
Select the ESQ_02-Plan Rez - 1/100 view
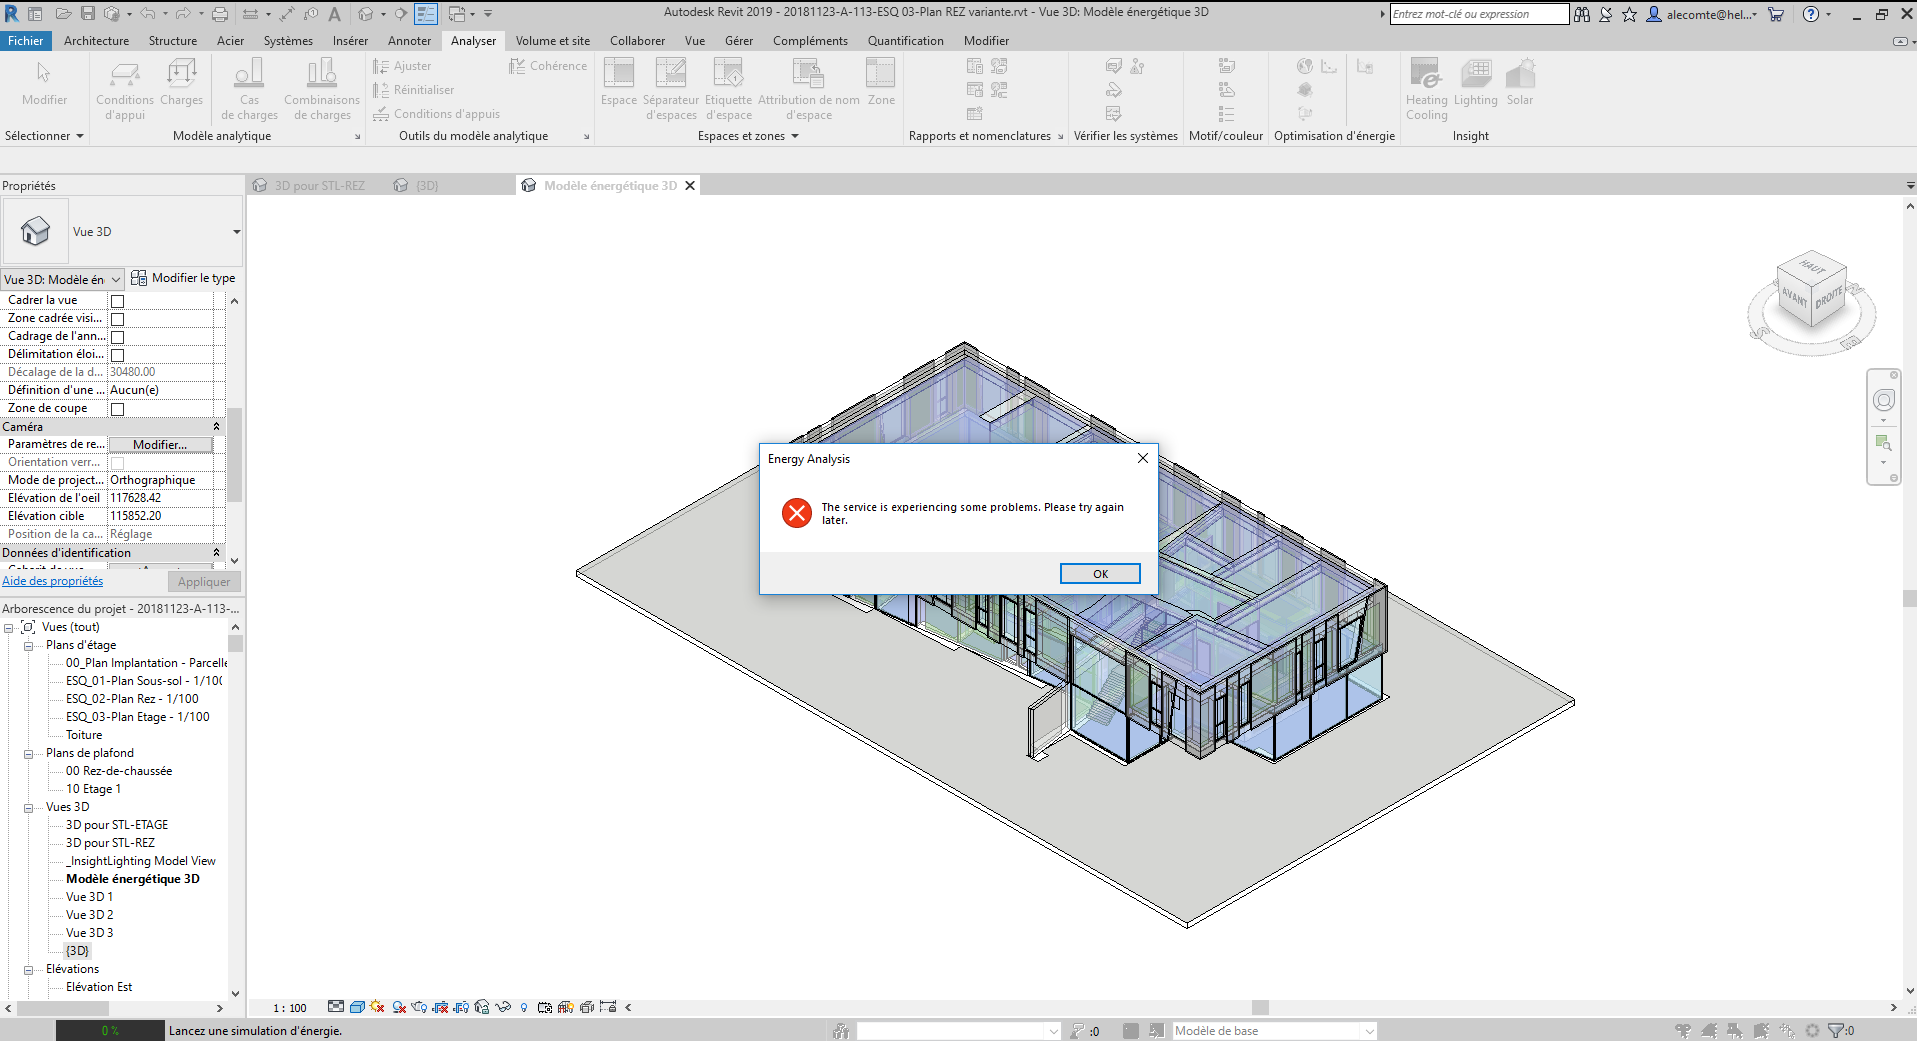(132, 699)
